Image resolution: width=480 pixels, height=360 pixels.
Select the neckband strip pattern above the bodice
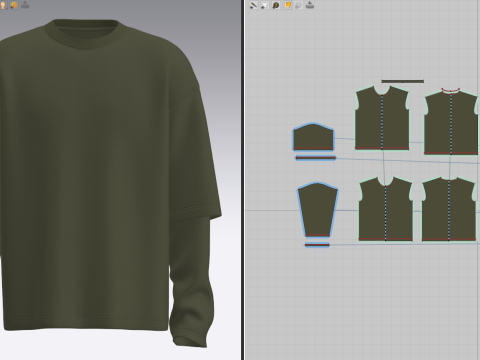(403, 81)
